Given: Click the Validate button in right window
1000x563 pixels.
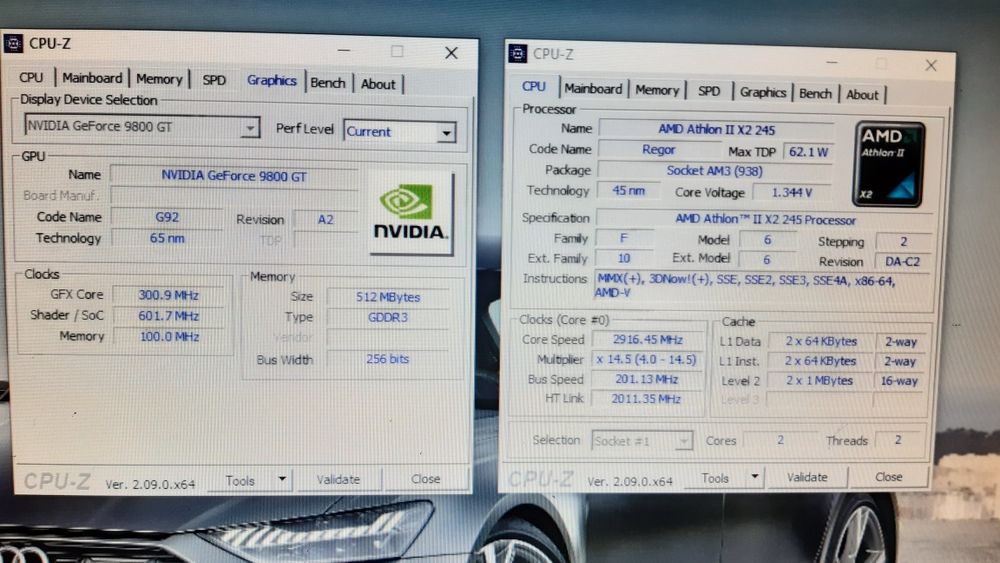Looking at the screenshot, I should (807, 477).
